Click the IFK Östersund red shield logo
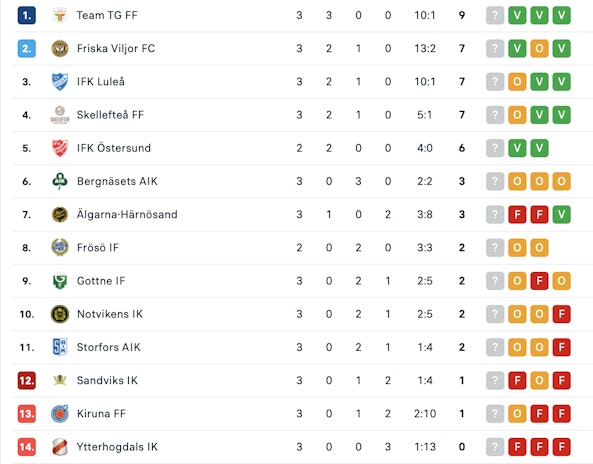This screenshot has height=464, width=593. pos(60,148)
